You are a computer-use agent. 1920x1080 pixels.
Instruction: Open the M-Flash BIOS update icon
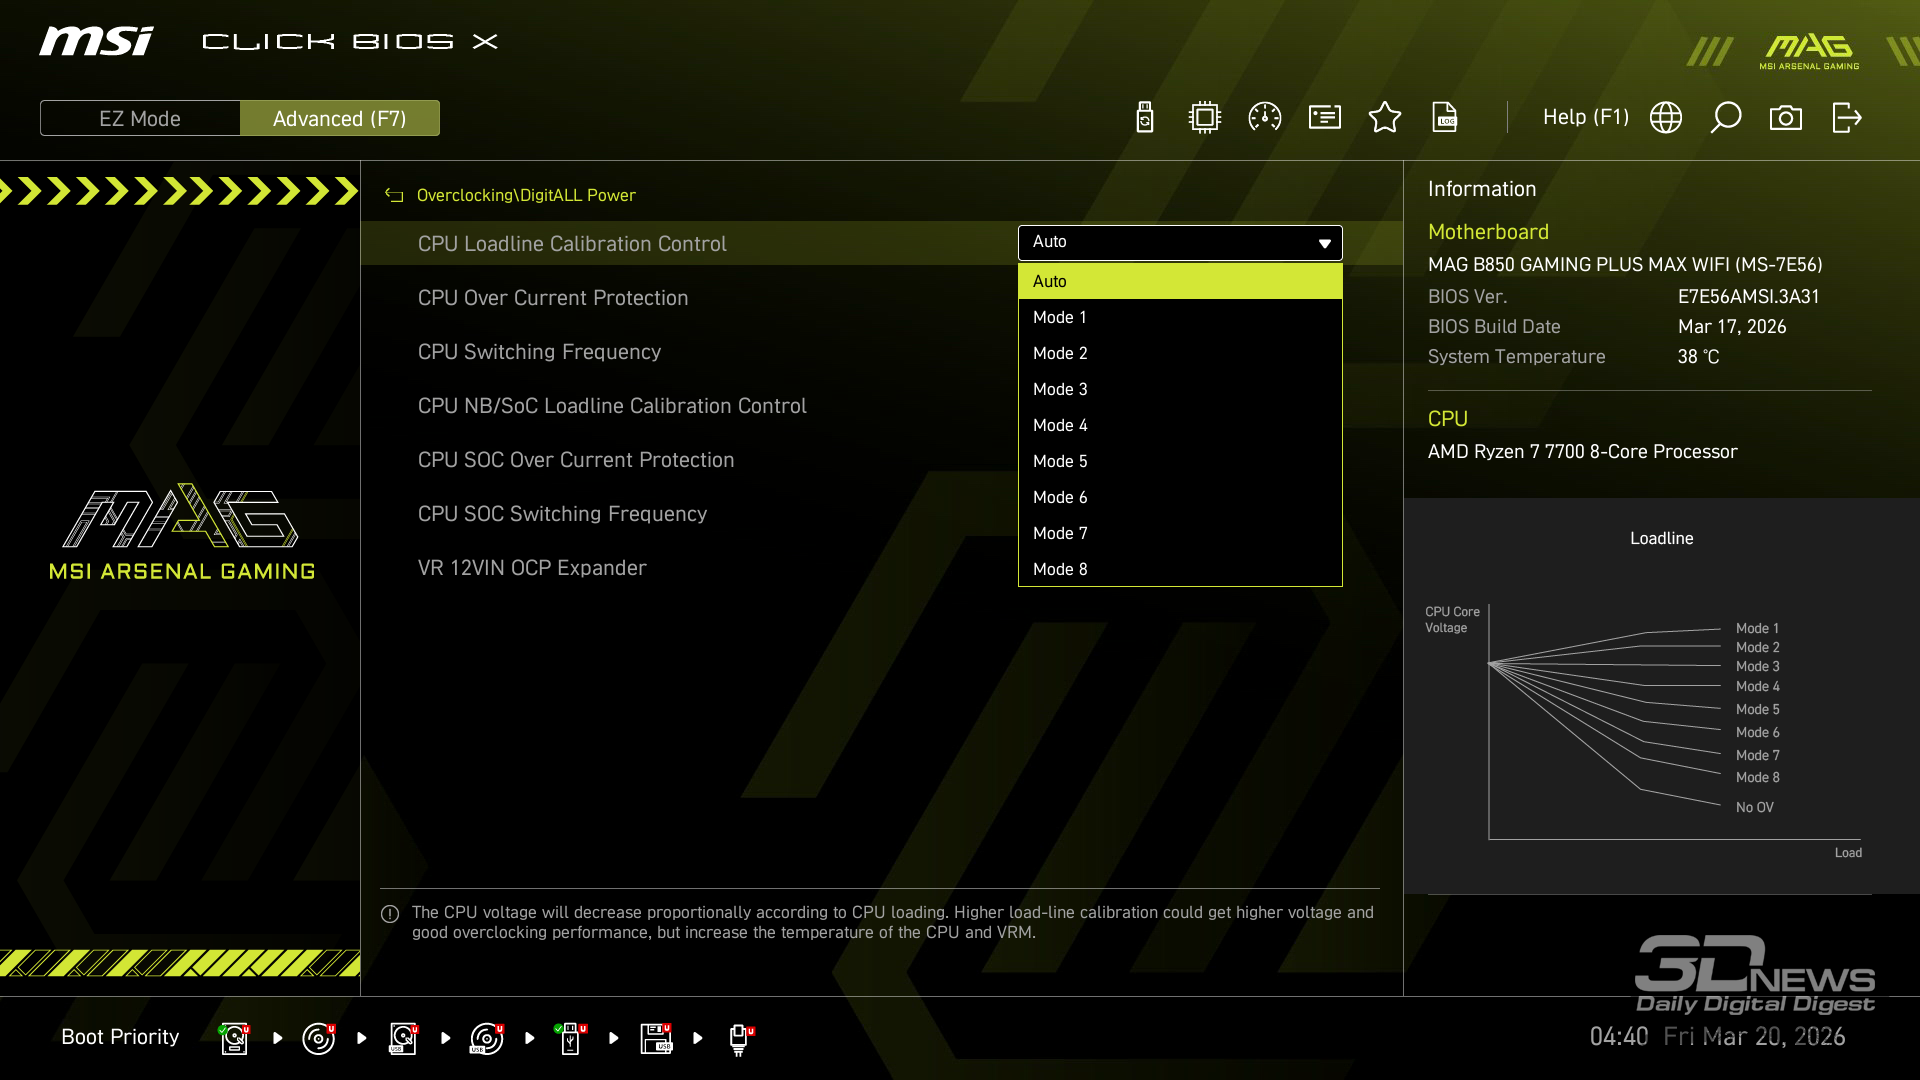[x=1145, y=118]
